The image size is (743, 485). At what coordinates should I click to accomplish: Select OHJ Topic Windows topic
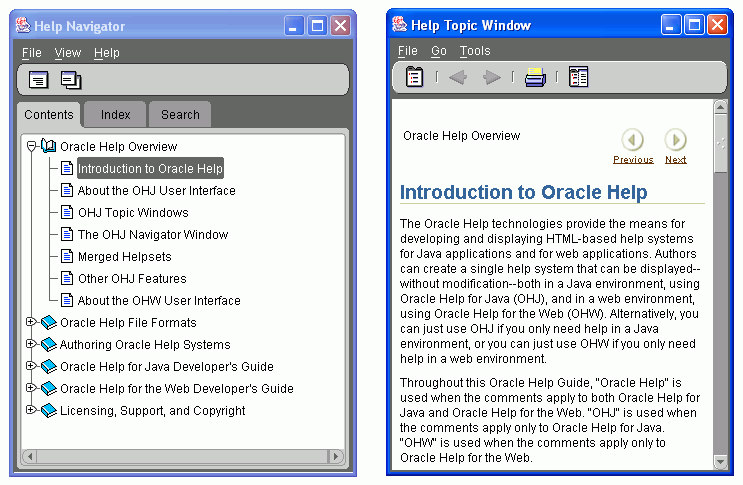click(133, 212)
